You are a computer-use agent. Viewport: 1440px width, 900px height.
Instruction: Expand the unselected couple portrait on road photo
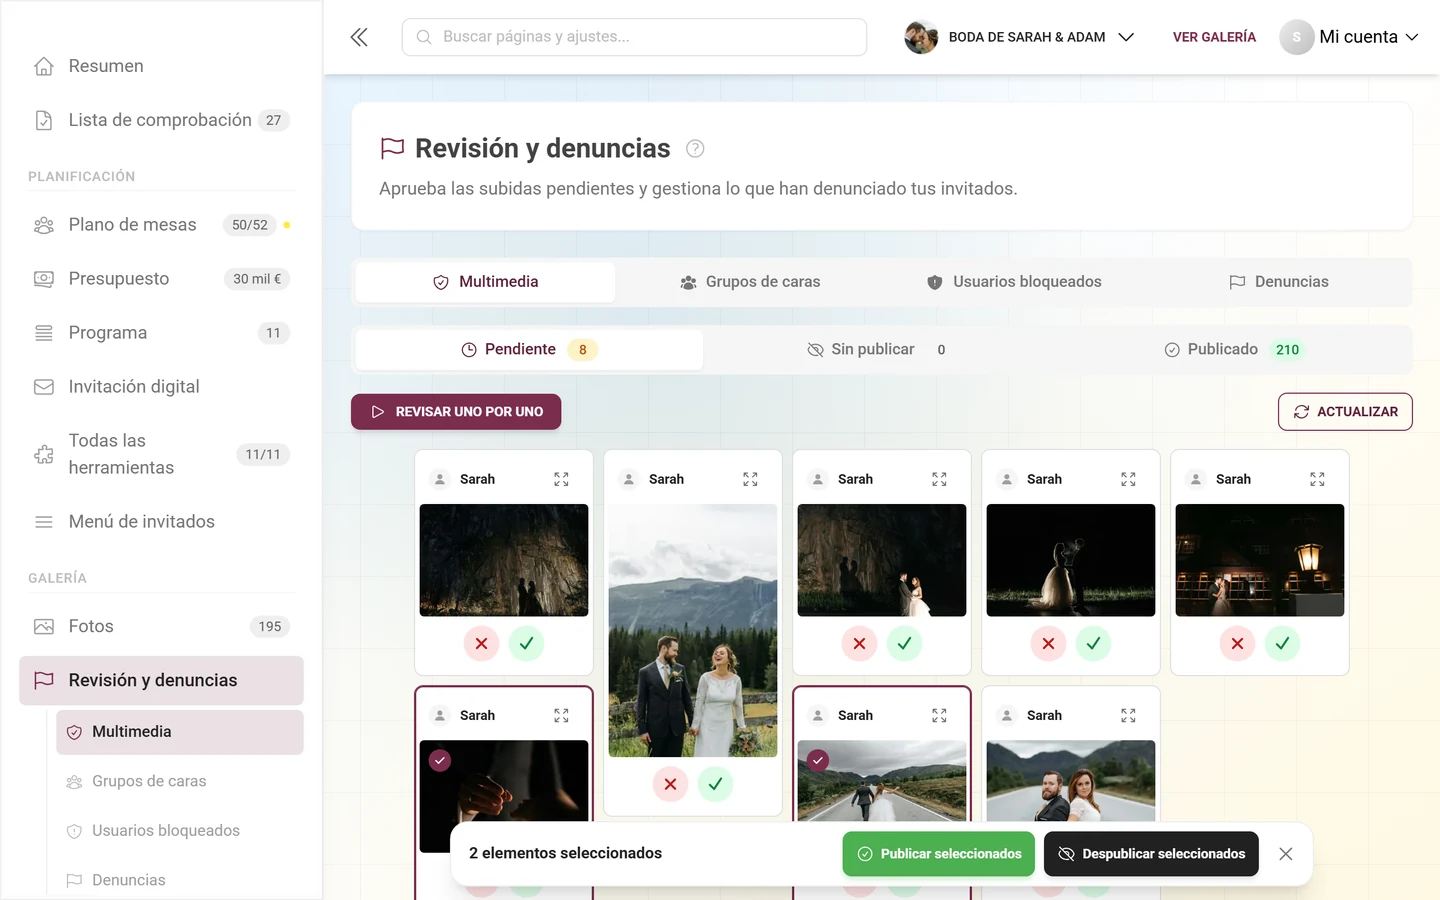pos(1128,715)
